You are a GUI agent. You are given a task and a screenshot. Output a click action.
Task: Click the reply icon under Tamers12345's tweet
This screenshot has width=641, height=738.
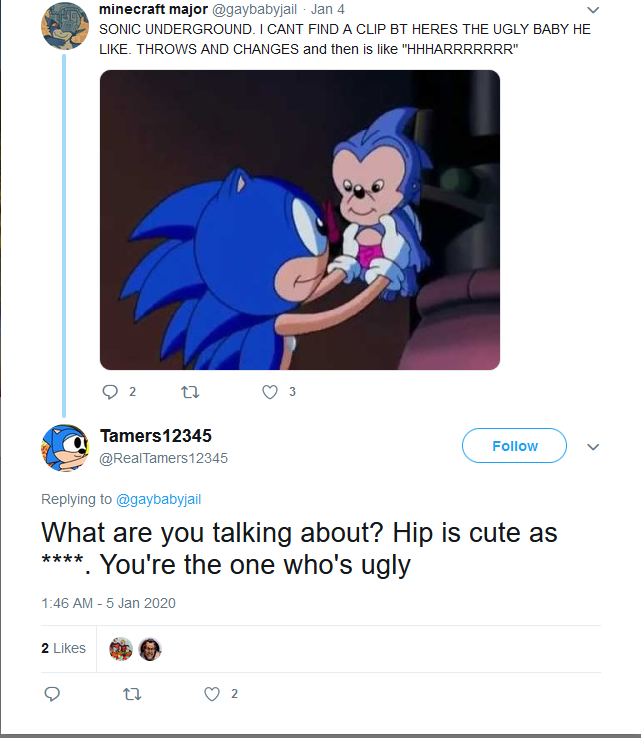[x=53, y=694]
